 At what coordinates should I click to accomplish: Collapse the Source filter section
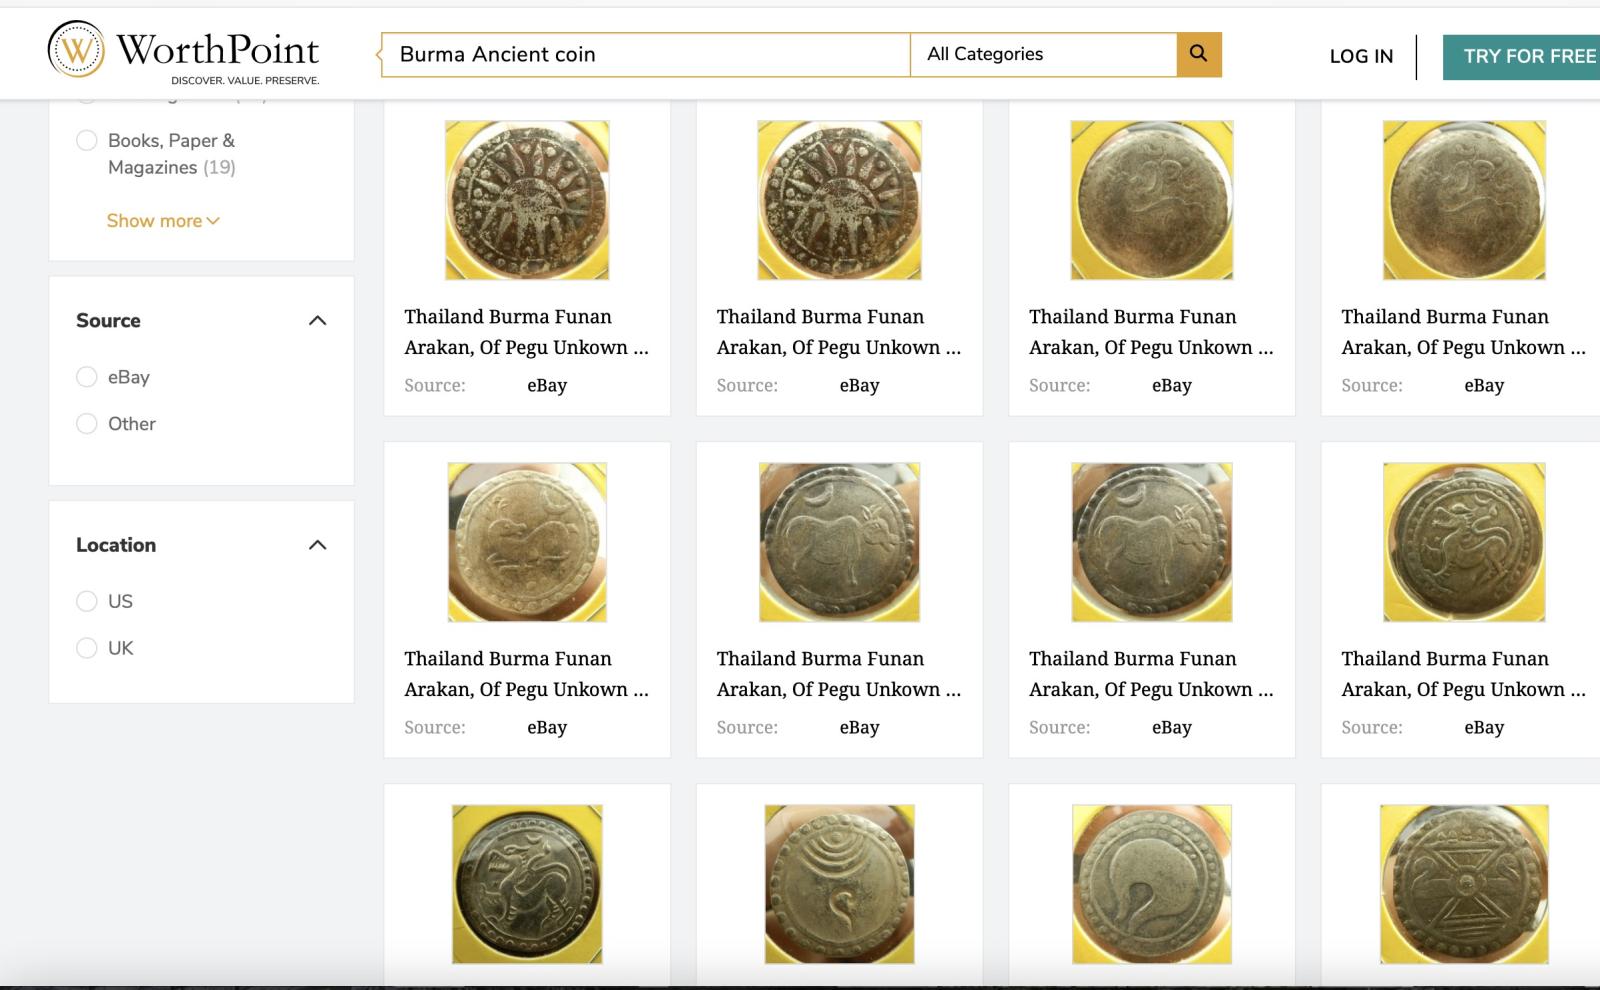(317, 321)
